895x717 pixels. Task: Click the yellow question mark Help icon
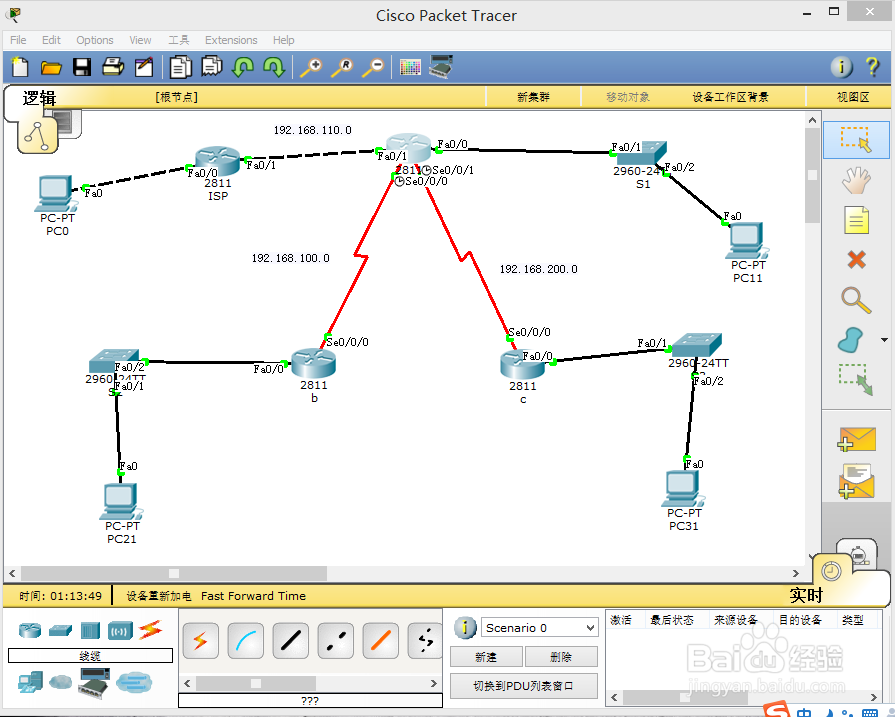872,67
